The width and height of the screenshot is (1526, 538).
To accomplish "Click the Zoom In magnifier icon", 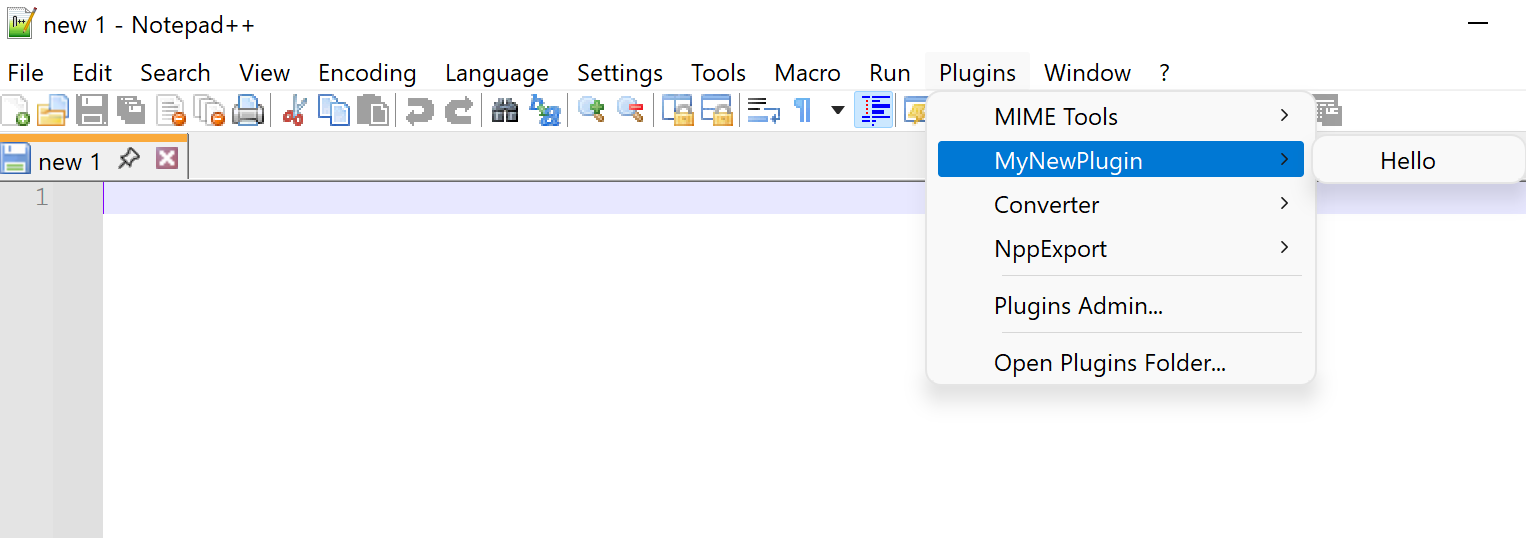I will click(591, 110).
